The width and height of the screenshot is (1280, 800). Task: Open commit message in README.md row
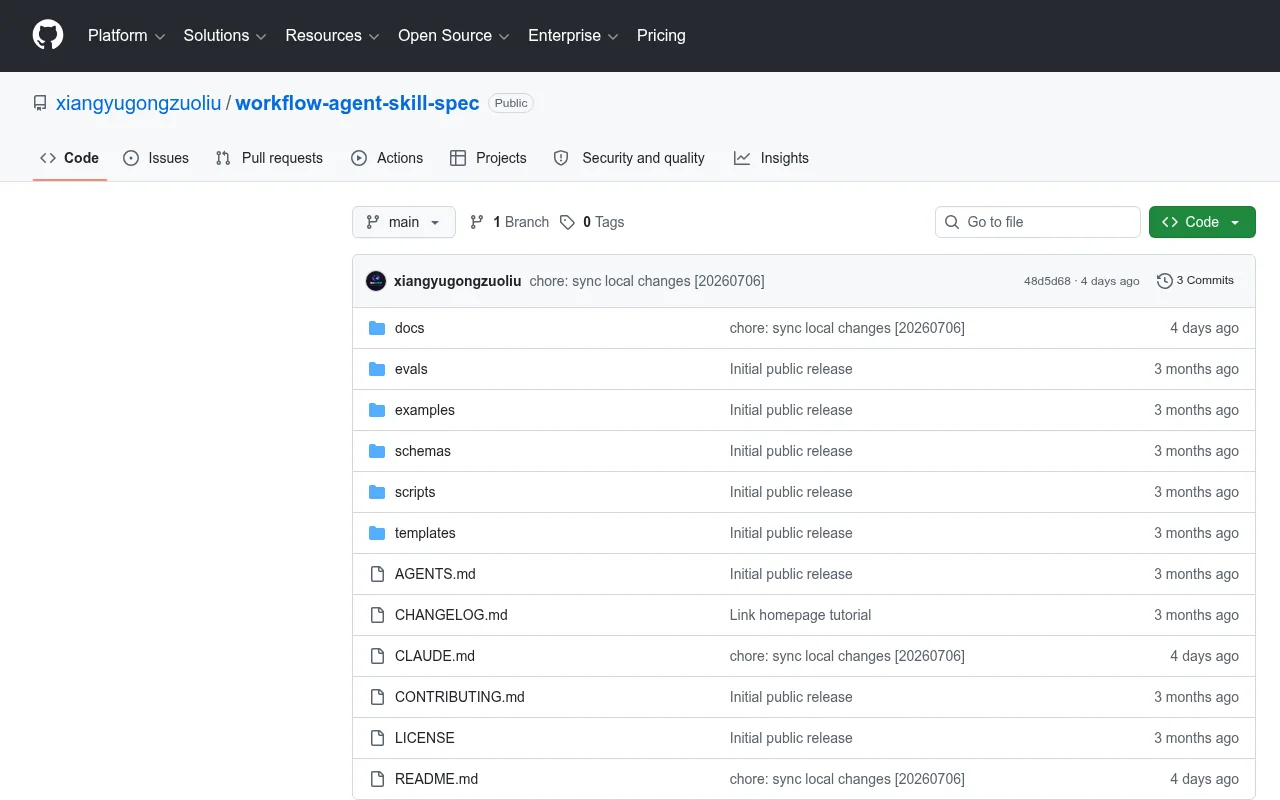(847, 779)
